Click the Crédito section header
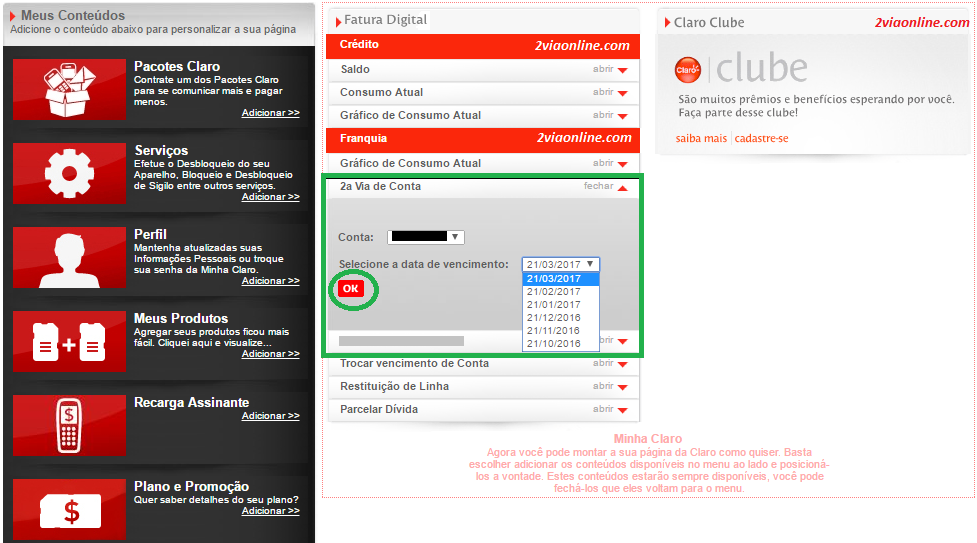 tap(483, 46)
